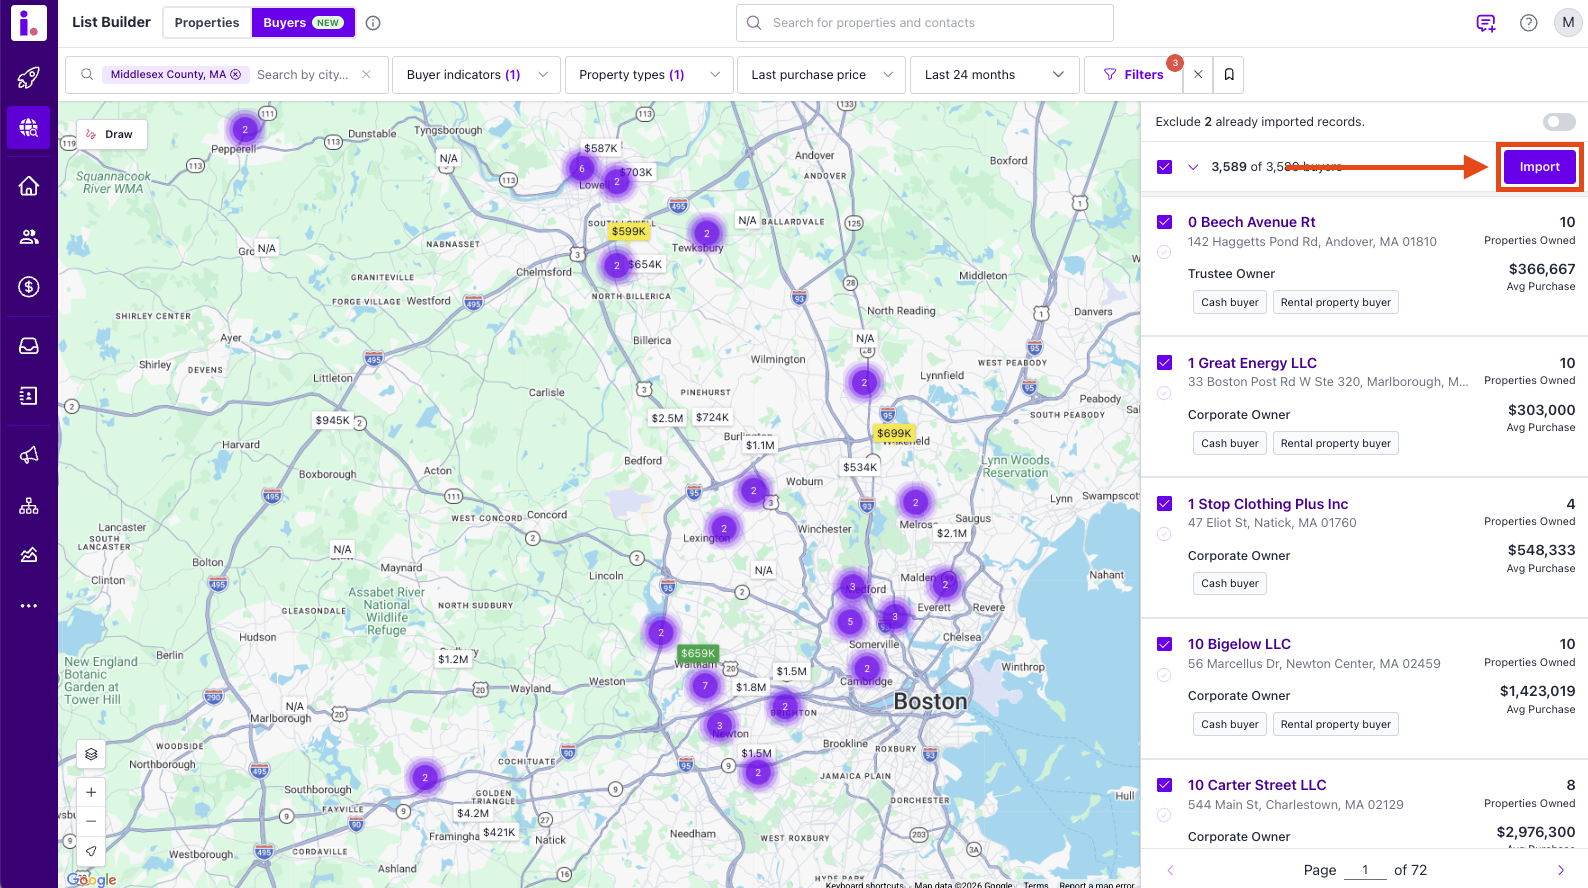Viewport: 1588px width, 888px height.
Task: Click the info icon beside Buyers tab
Action: tap(373, 23)
